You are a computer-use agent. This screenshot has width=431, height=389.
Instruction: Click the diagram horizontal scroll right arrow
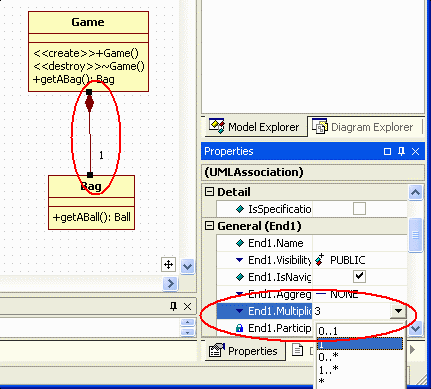pyautogui.click(x=171, y=284)
